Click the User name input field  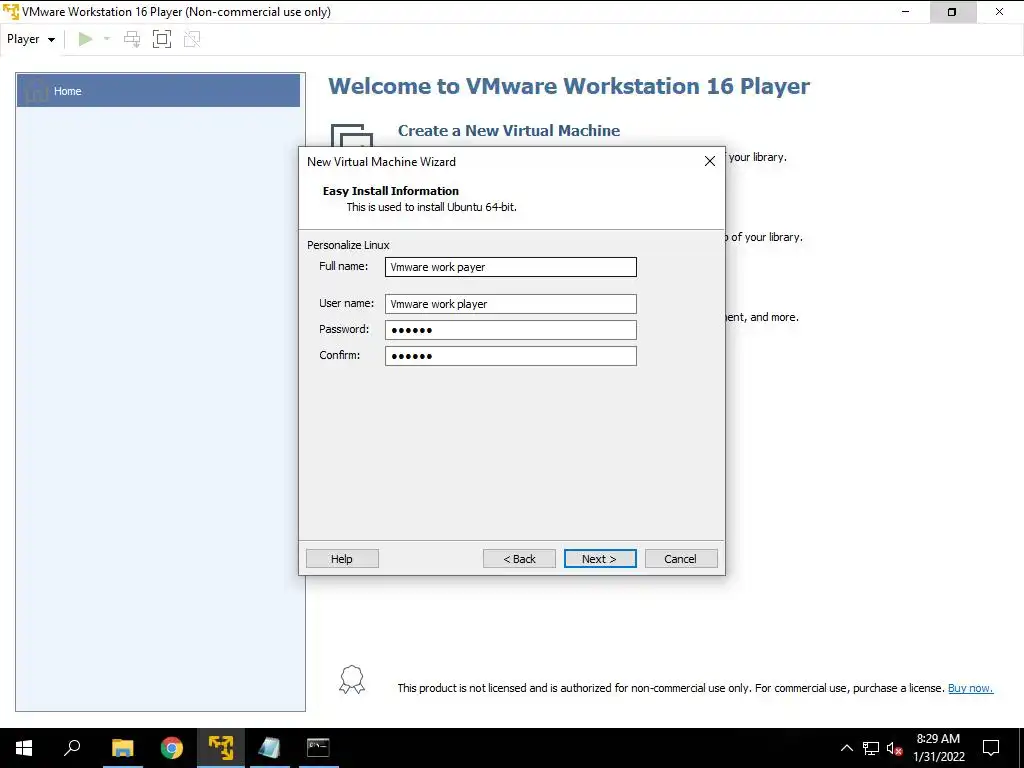click(x=510, y=304)
